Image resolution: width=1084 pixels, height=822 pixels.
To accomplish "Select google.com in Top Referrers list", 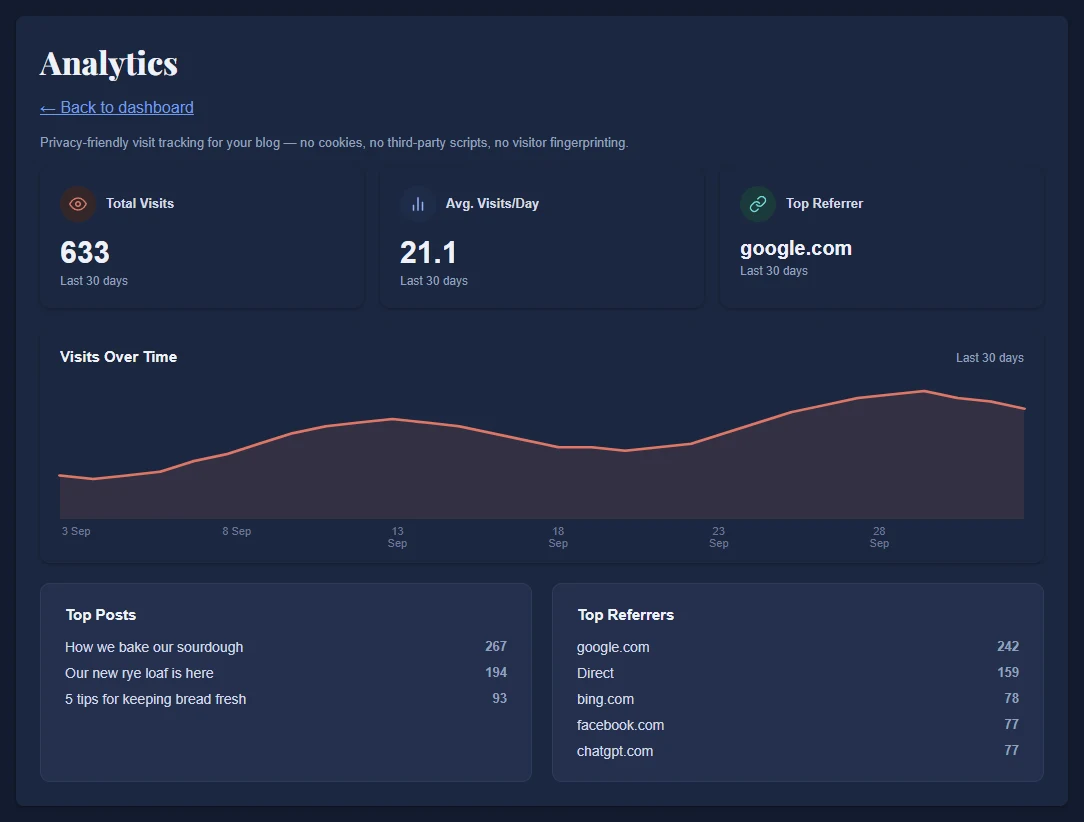I will 798,647.
